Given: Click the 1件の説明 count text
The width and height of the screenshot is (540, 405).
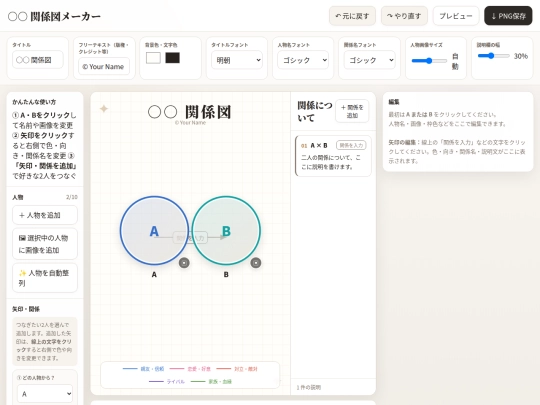Looking at the screenshot, I should 309,387.
